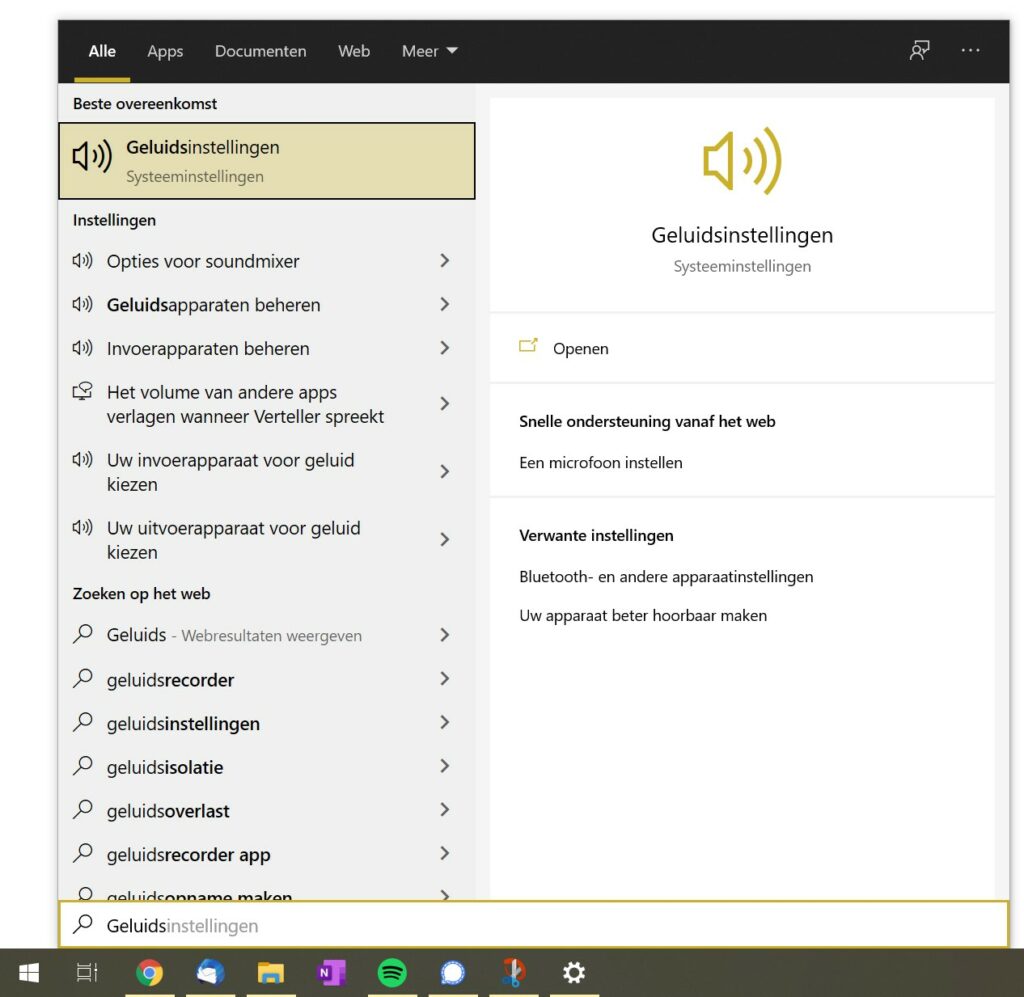This screenshot has height=997, width=1024.
Task: Switch to the Alle tab
Action: coord(102,51)
